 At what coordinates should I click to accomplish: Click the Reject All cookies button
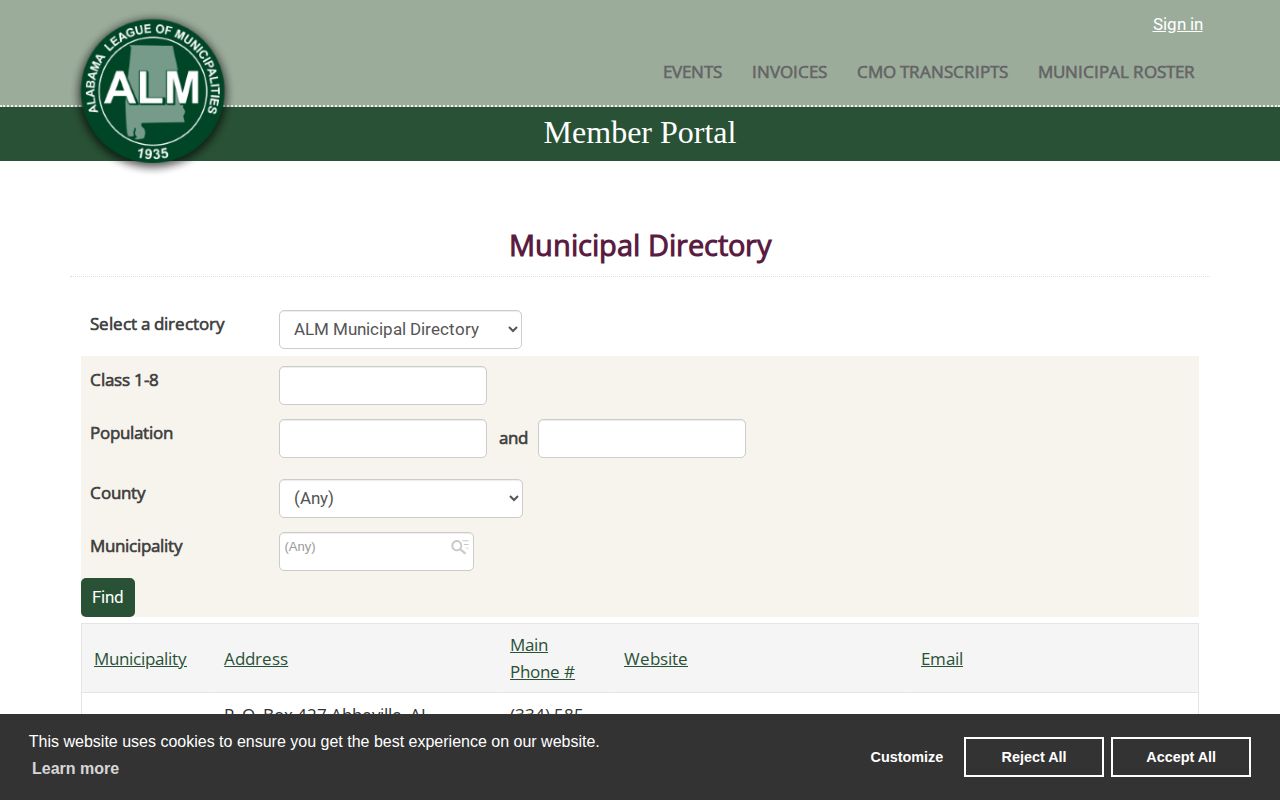pos(1034,757)
